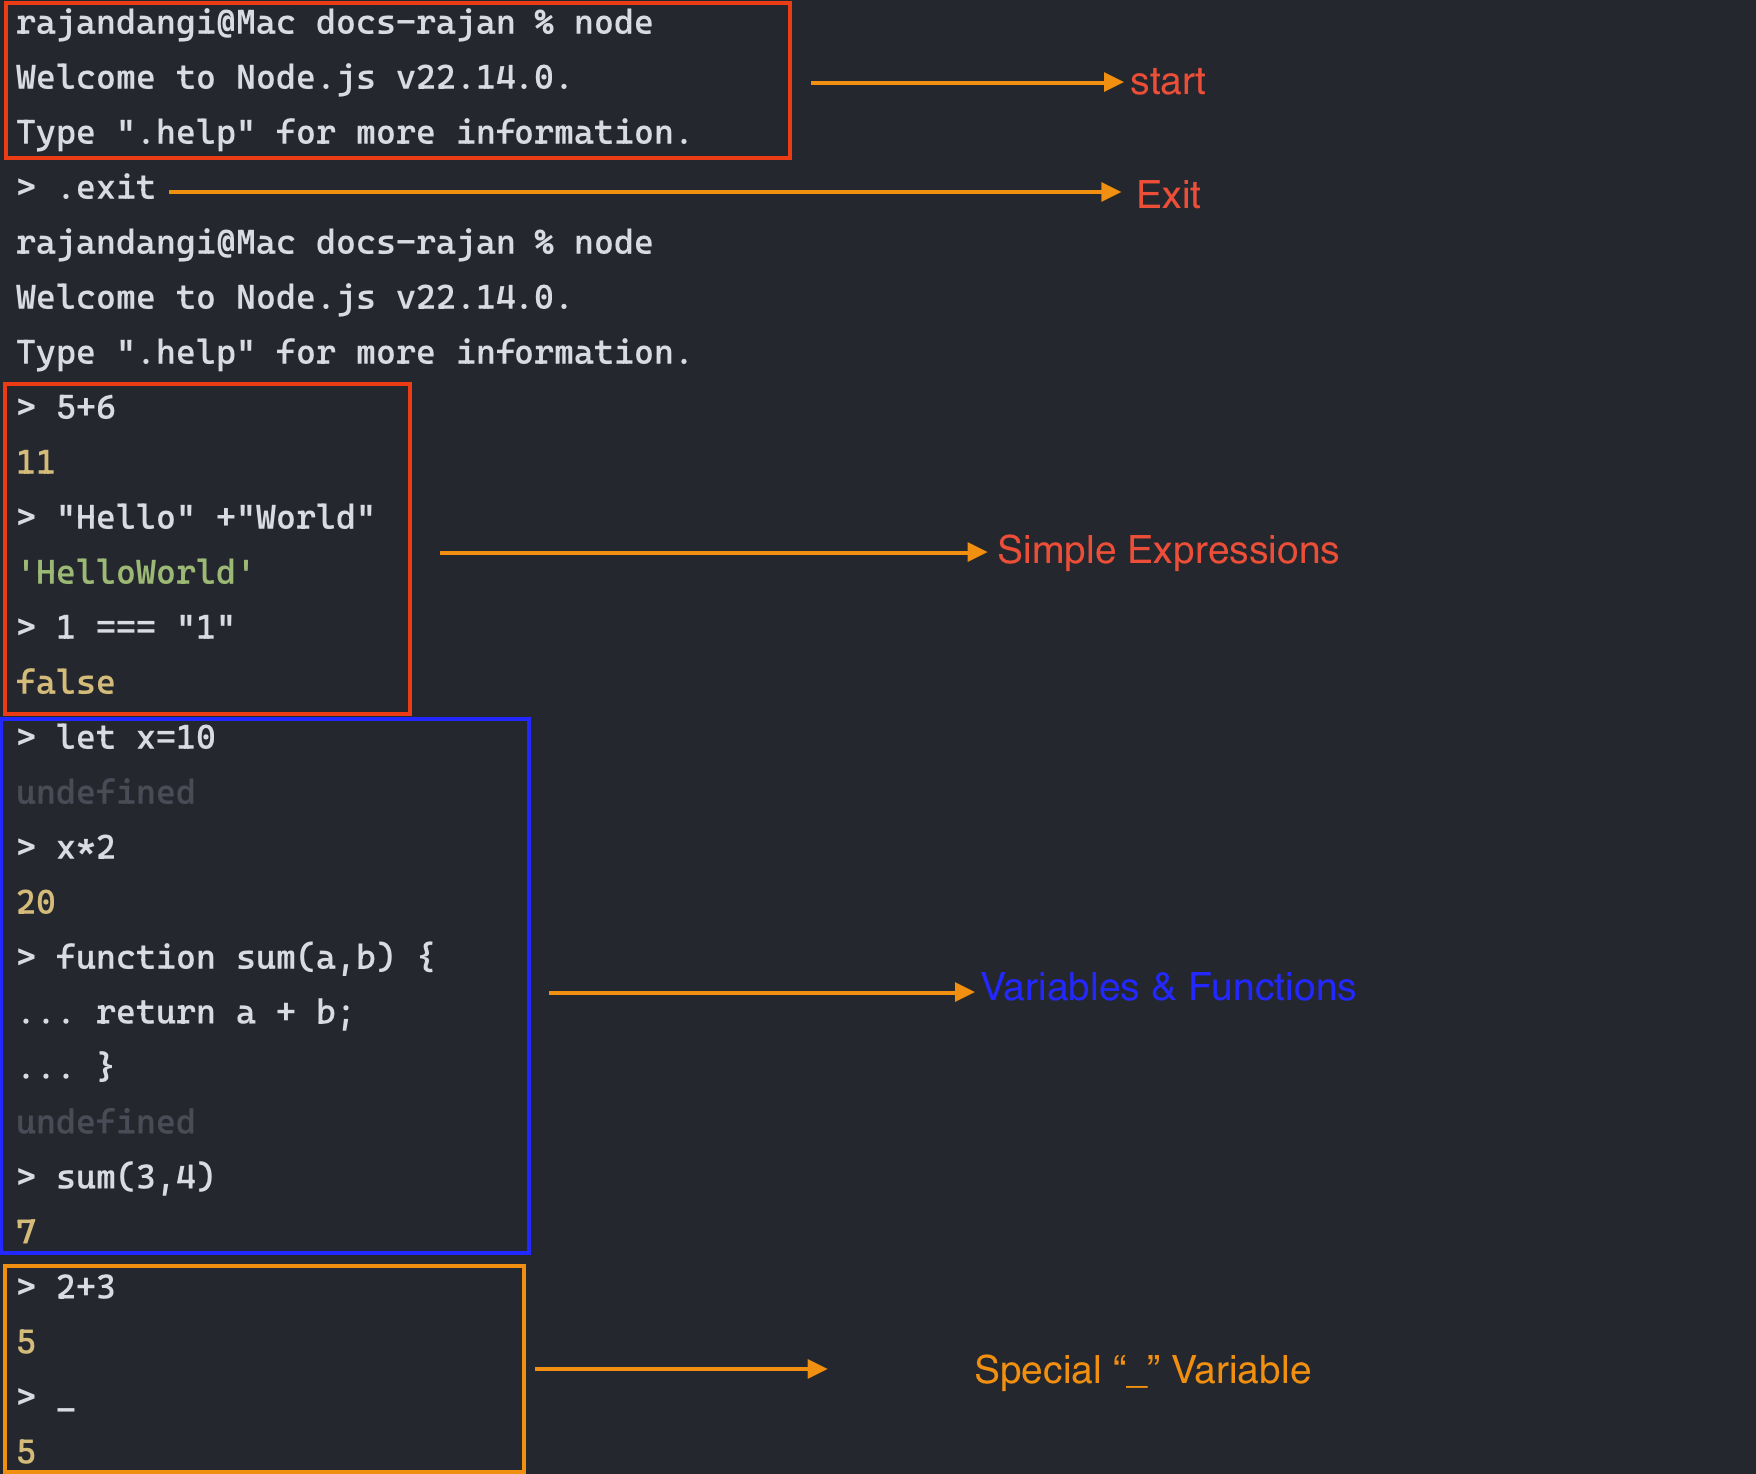Click the output value '20'
The image size is (1756, 1474).
36,903
